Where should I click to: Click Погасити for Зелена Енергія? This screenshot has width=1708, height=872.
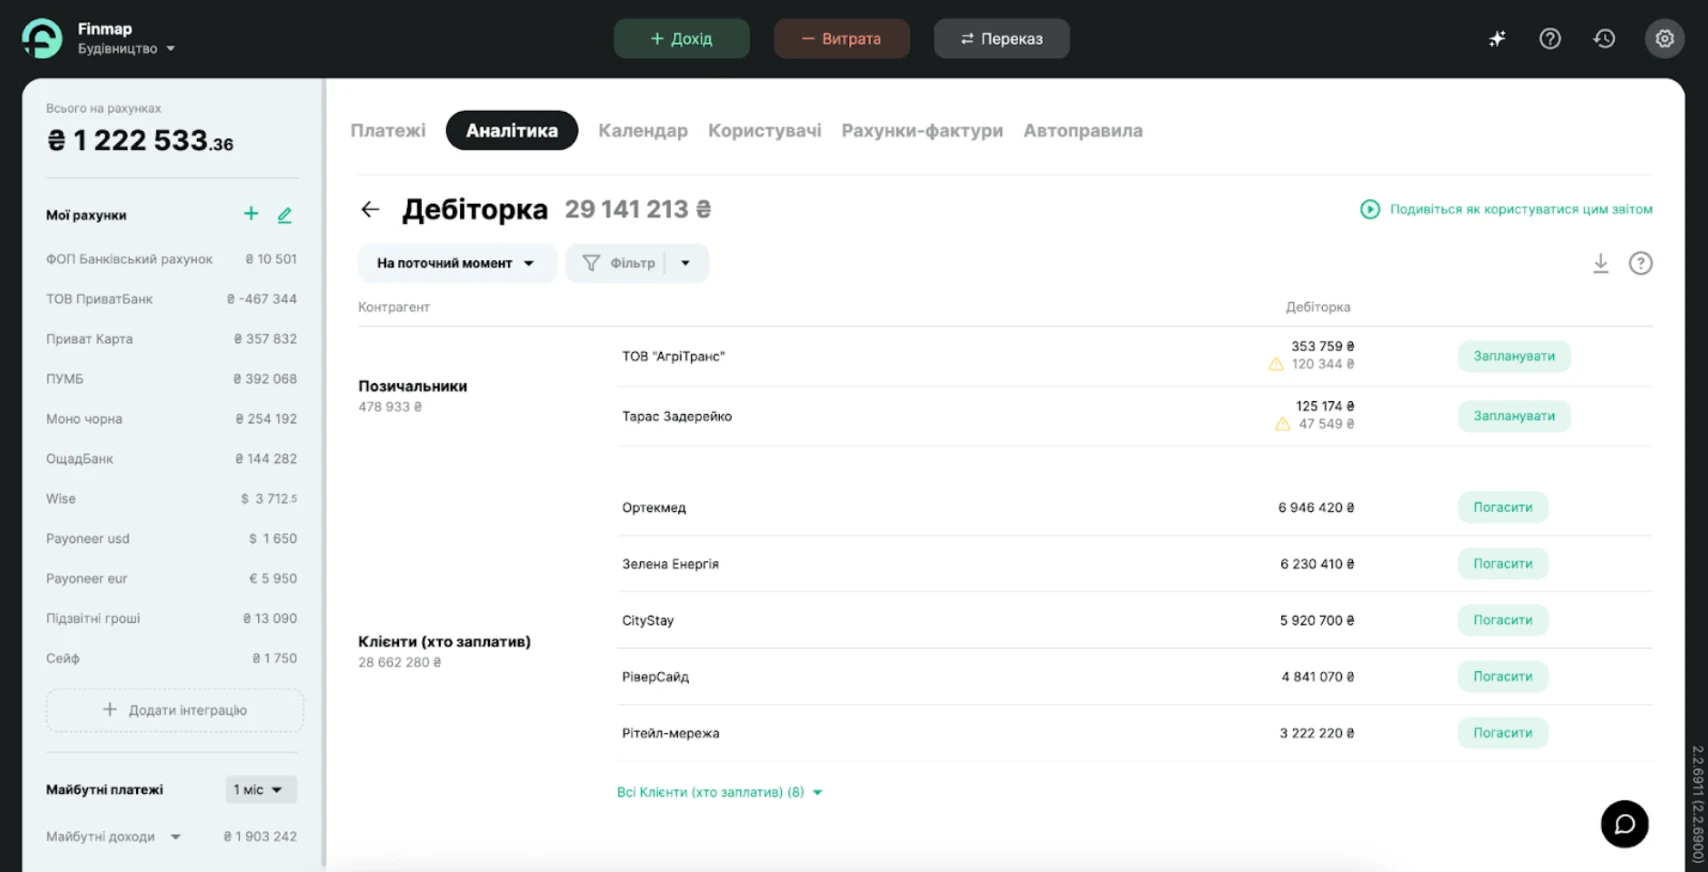point(1503,564)
